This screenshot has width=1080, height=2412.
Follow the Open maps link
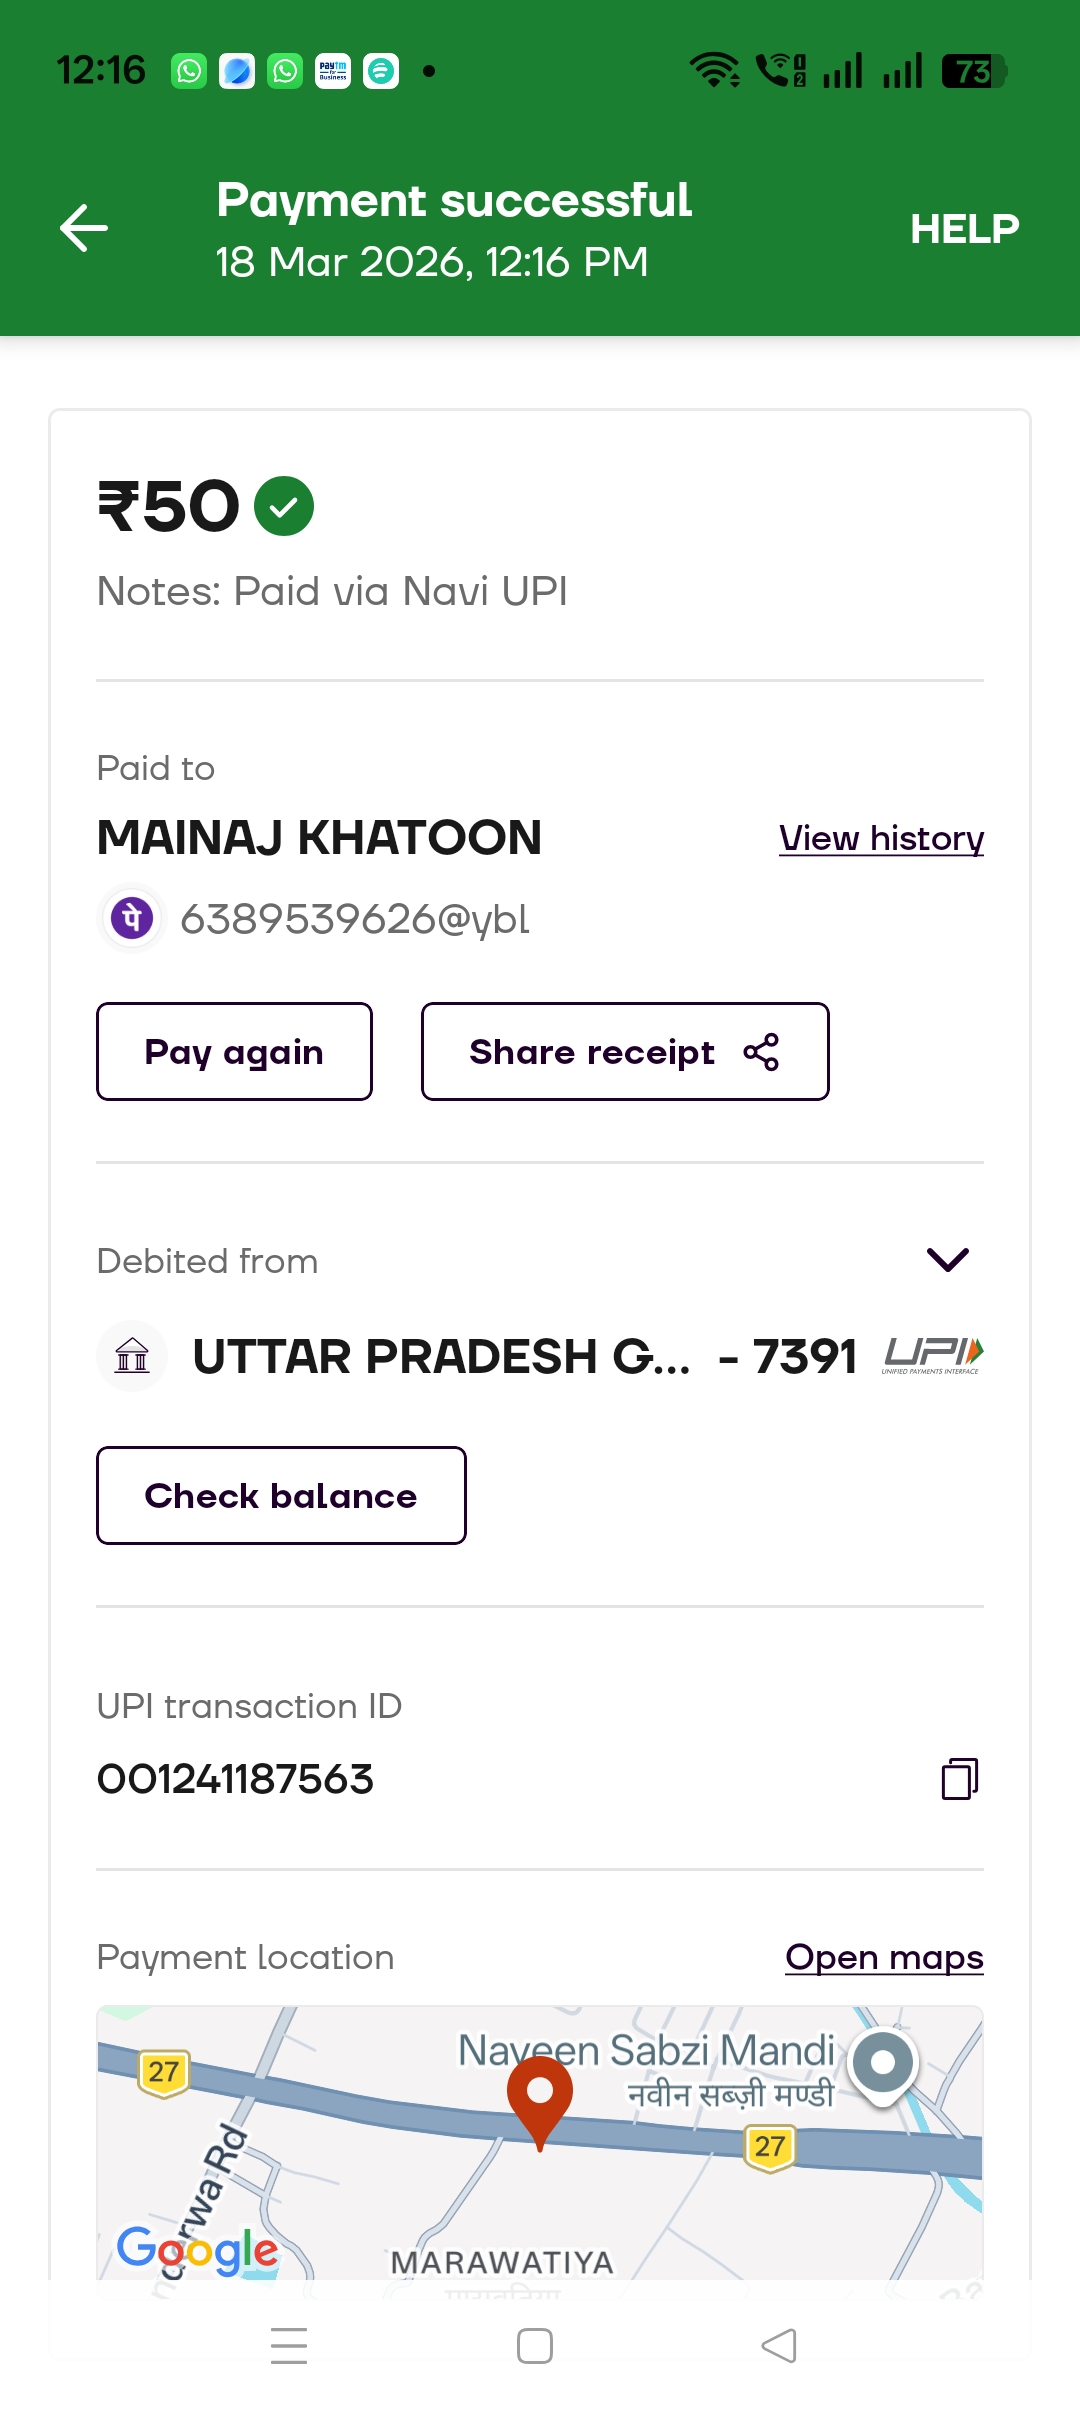tap(884, 1957)
